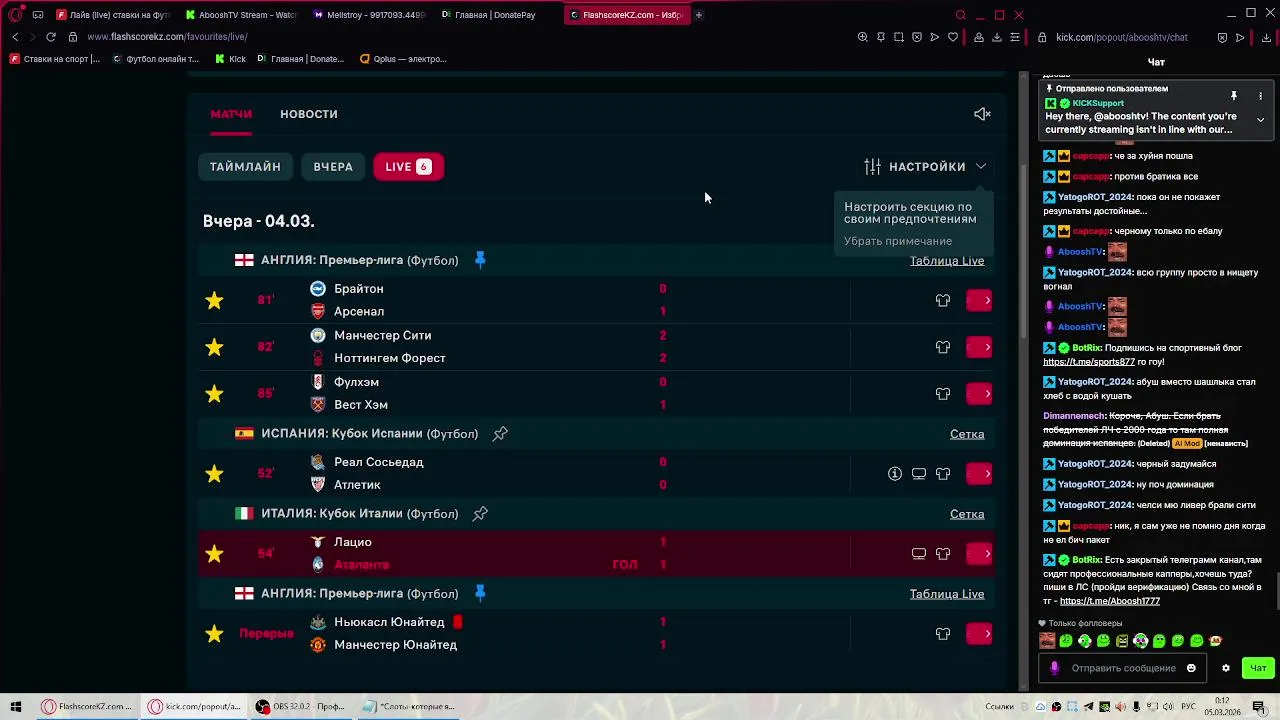
Task: Remove Фулхэм vs Вест Хэм from favorites
Action: [214, 394]
